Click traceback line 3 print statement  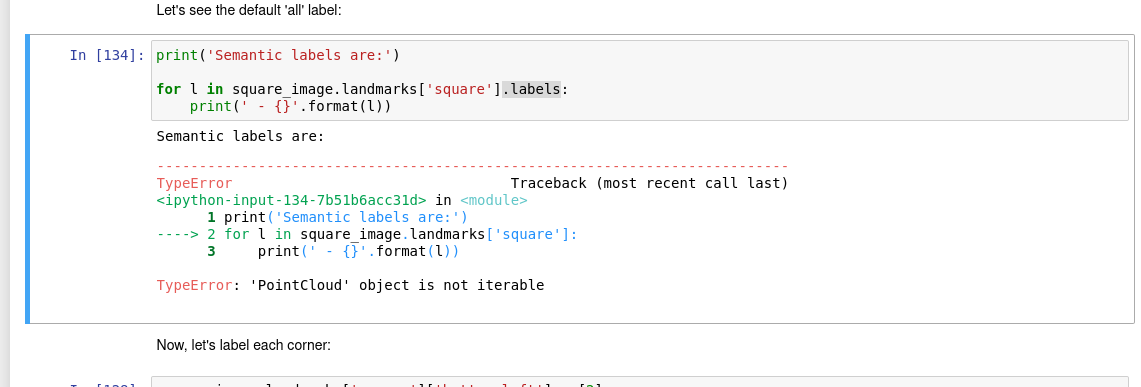click(x=333, y=252)
